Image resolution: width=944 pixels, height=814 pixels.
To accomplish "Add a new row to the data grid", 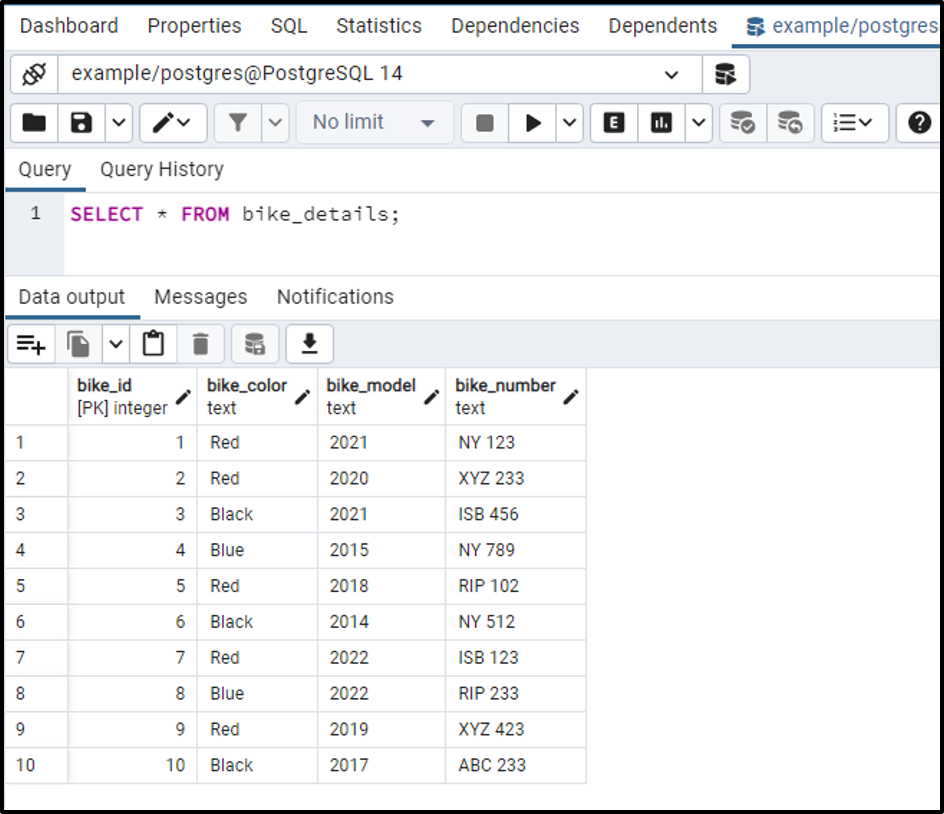I will 31,343.
